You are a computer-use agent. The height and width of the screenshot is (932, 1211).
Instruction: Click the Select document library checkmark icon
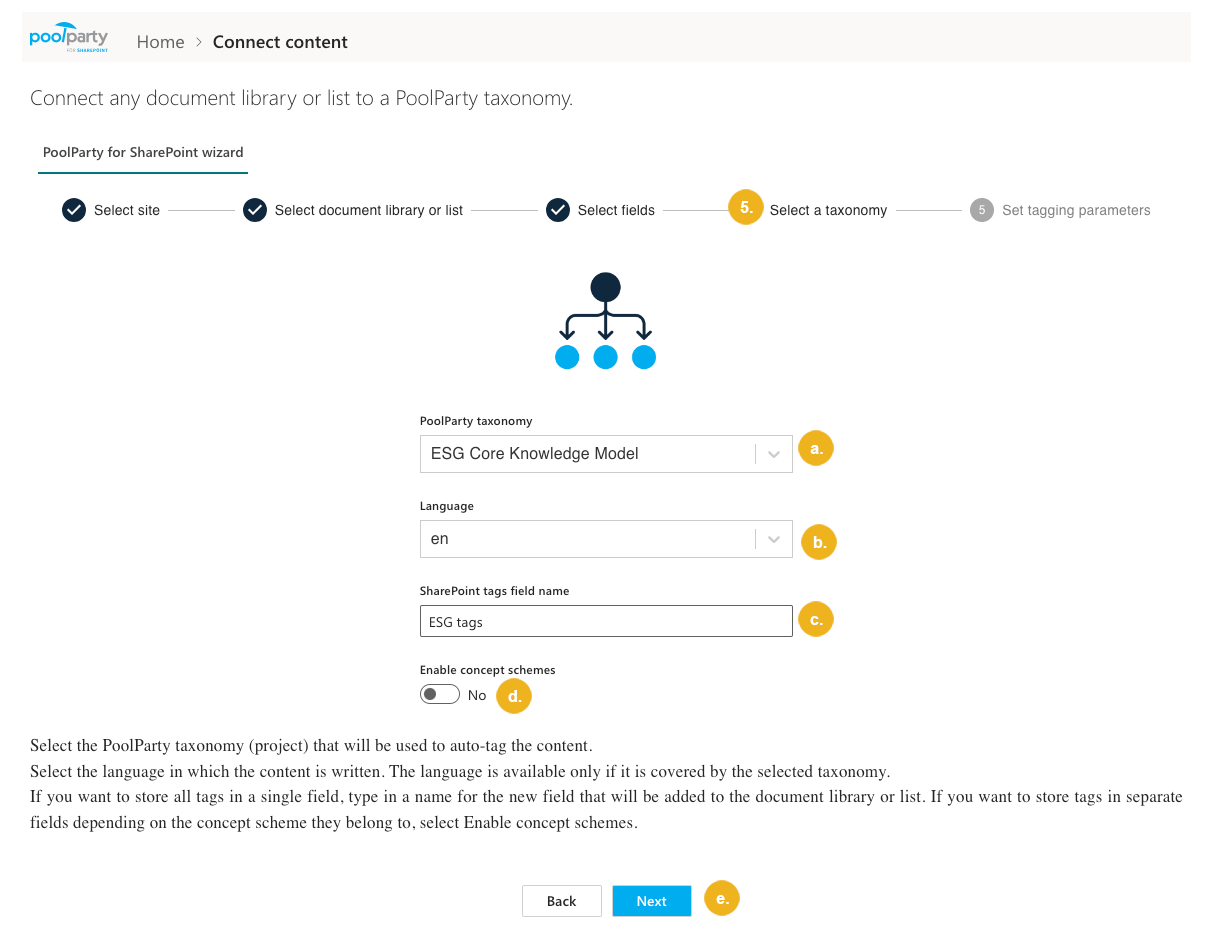point(255,210)
